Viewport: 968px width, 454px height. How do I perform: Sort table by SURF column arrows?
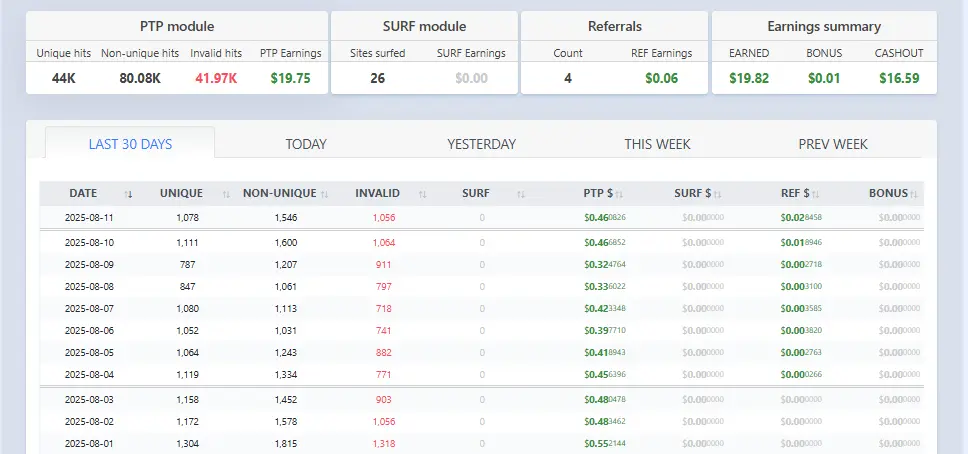coord(520,194)
